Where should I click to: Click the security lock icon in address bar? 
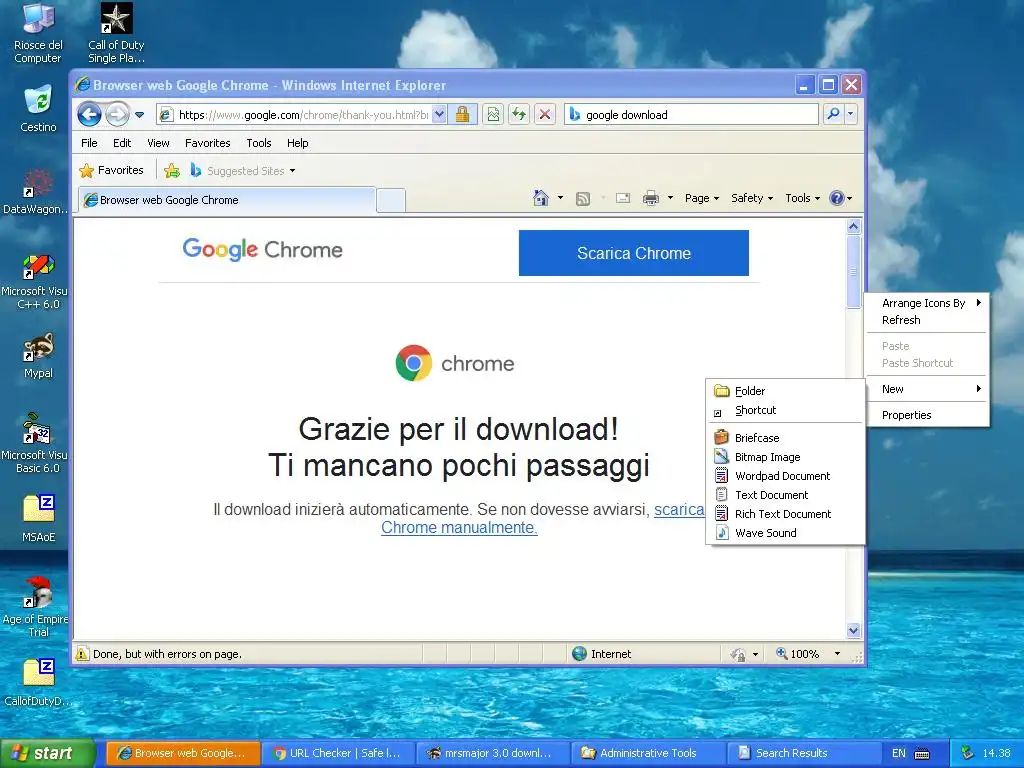coord(462,115)
